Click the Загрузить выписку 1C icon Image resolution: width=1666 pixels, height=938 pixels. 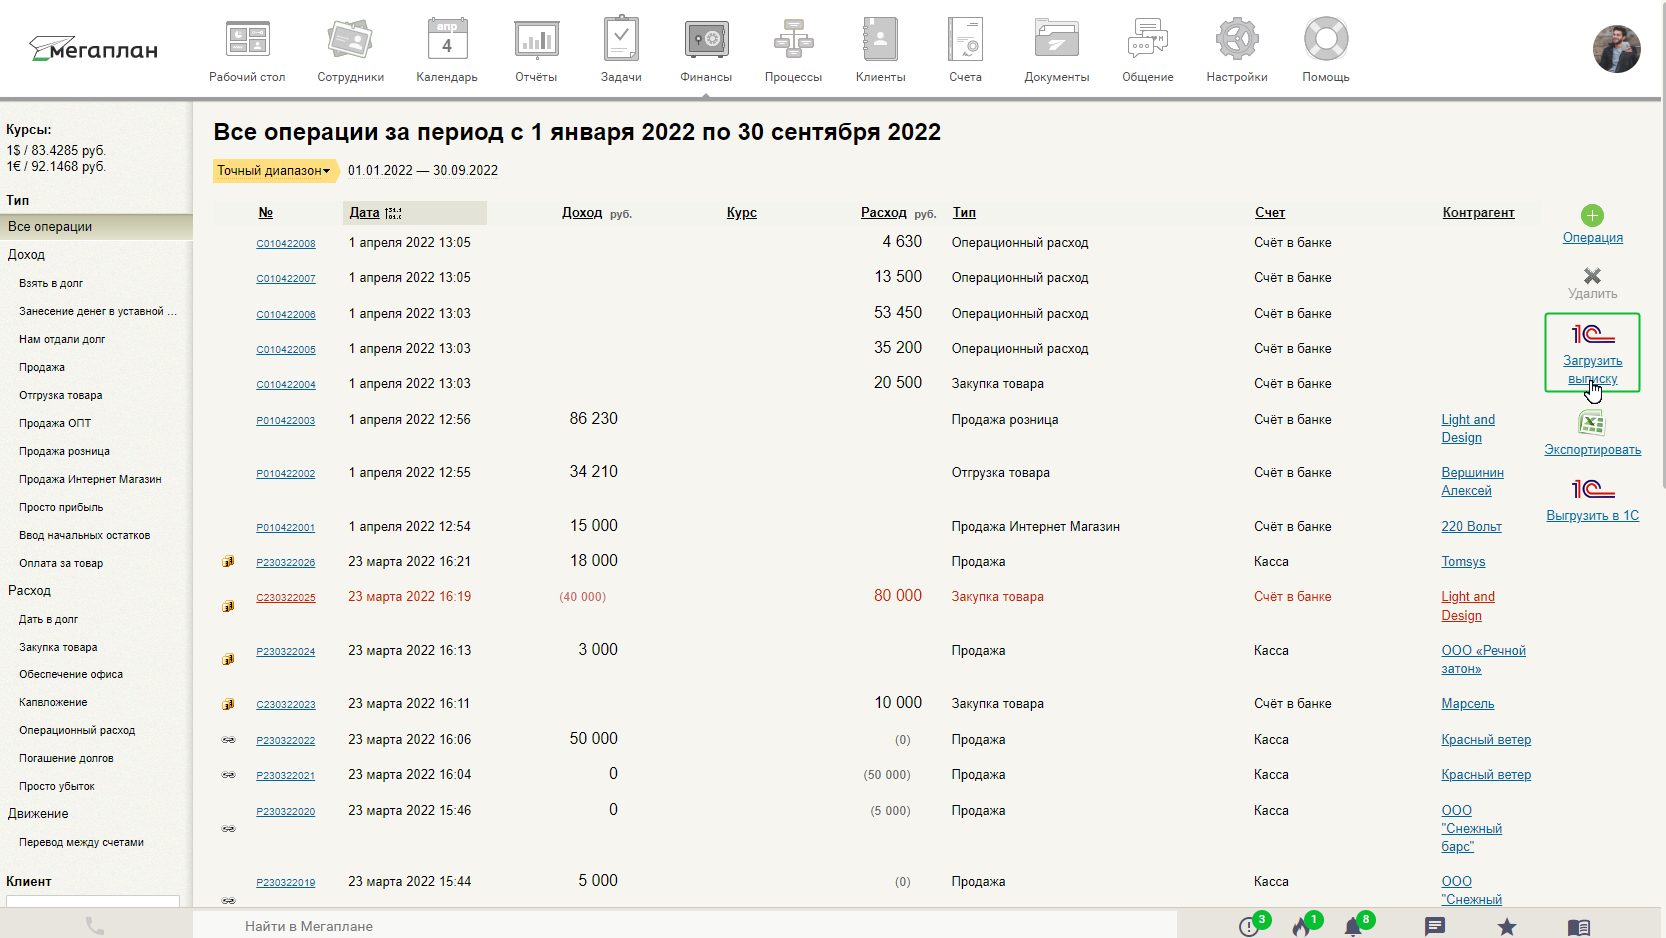1592,334
